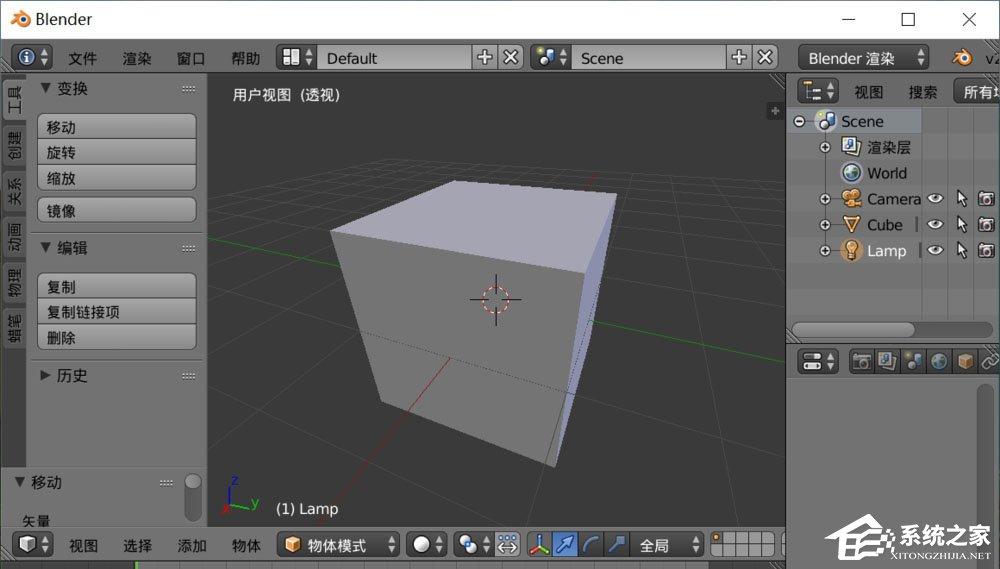Open the Object properties cube icon
1000x569 pixels.
(965, 362)
